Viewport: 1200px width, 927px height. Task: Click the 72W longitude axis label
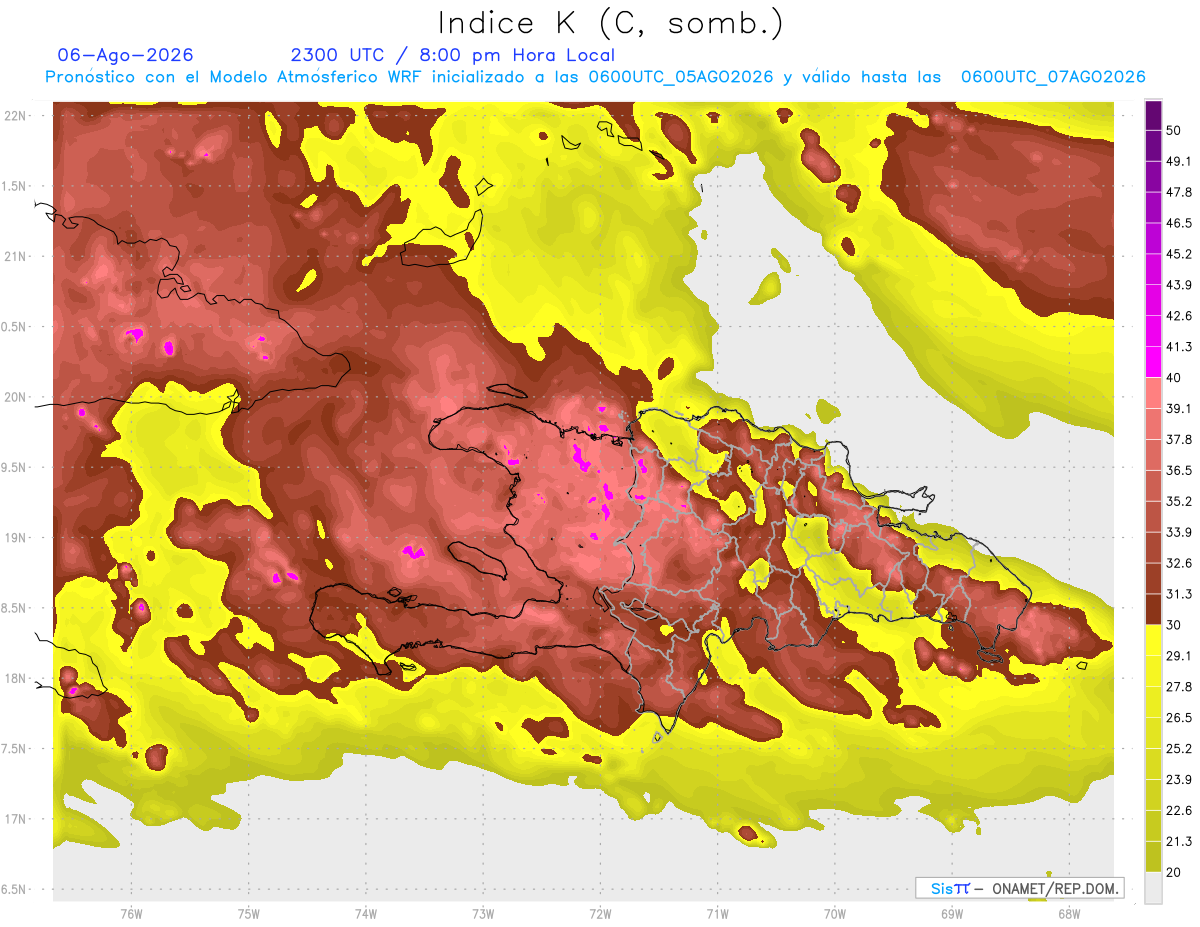click(x=600, y=913)
